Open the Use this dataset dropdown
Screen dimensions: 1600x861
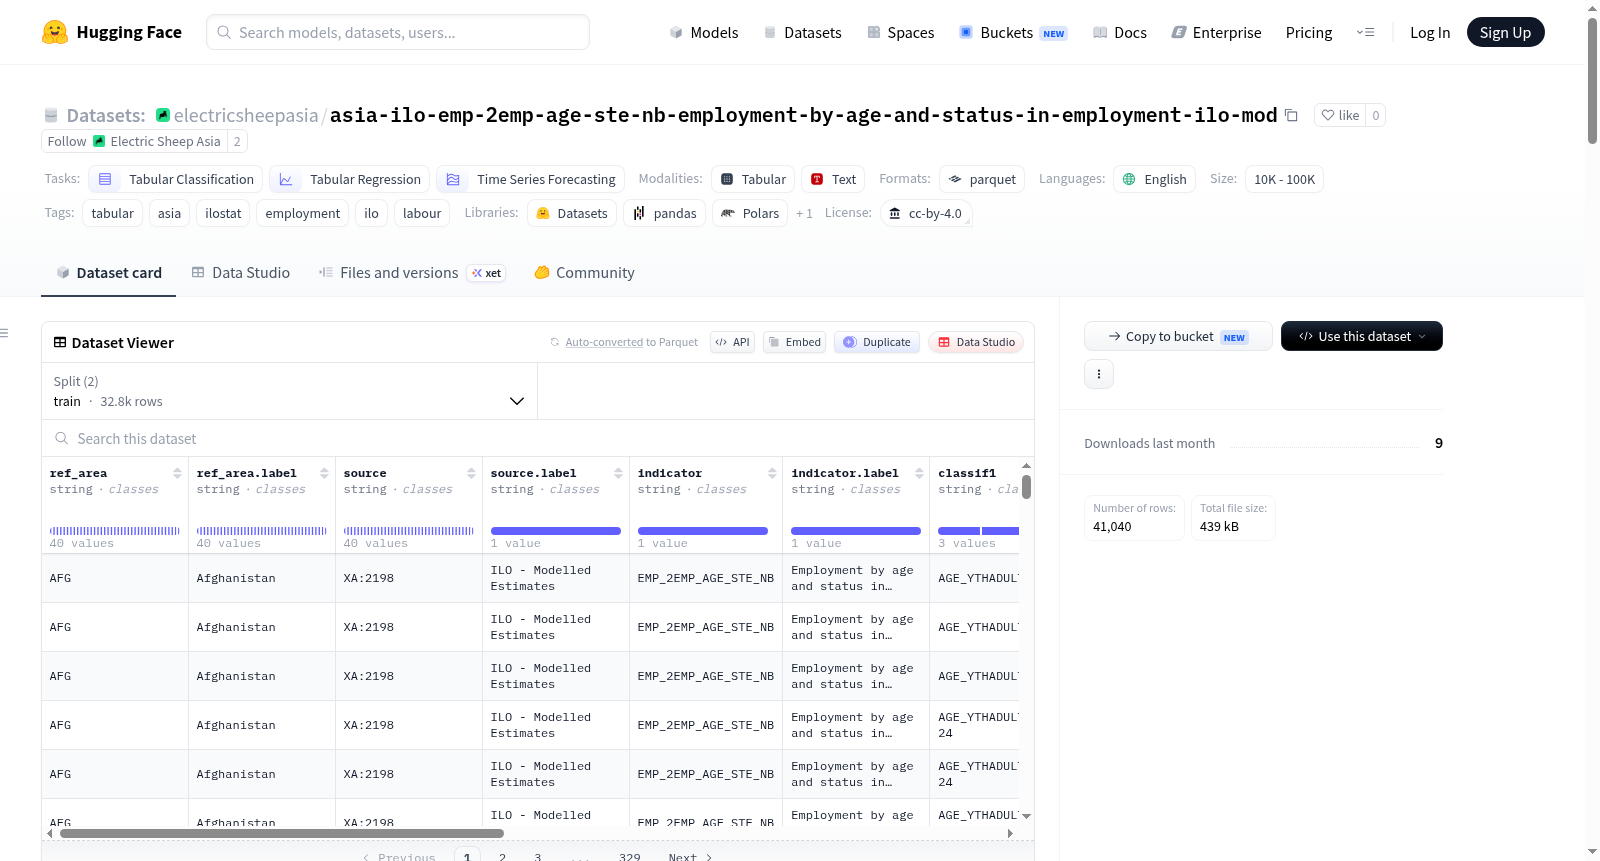coord(1362,336)
